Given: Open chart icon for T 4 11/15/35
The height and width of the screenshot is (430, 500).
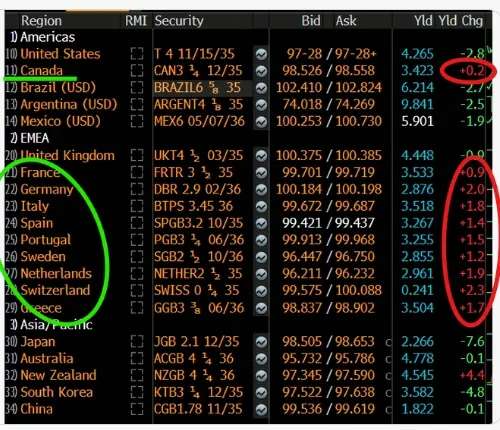Looking at the screenshot, I should (261, 54).
